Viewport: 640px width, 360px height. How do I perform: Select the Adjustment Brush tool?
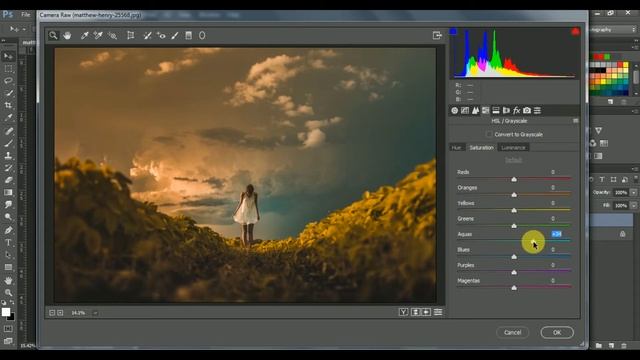point(175,36)
